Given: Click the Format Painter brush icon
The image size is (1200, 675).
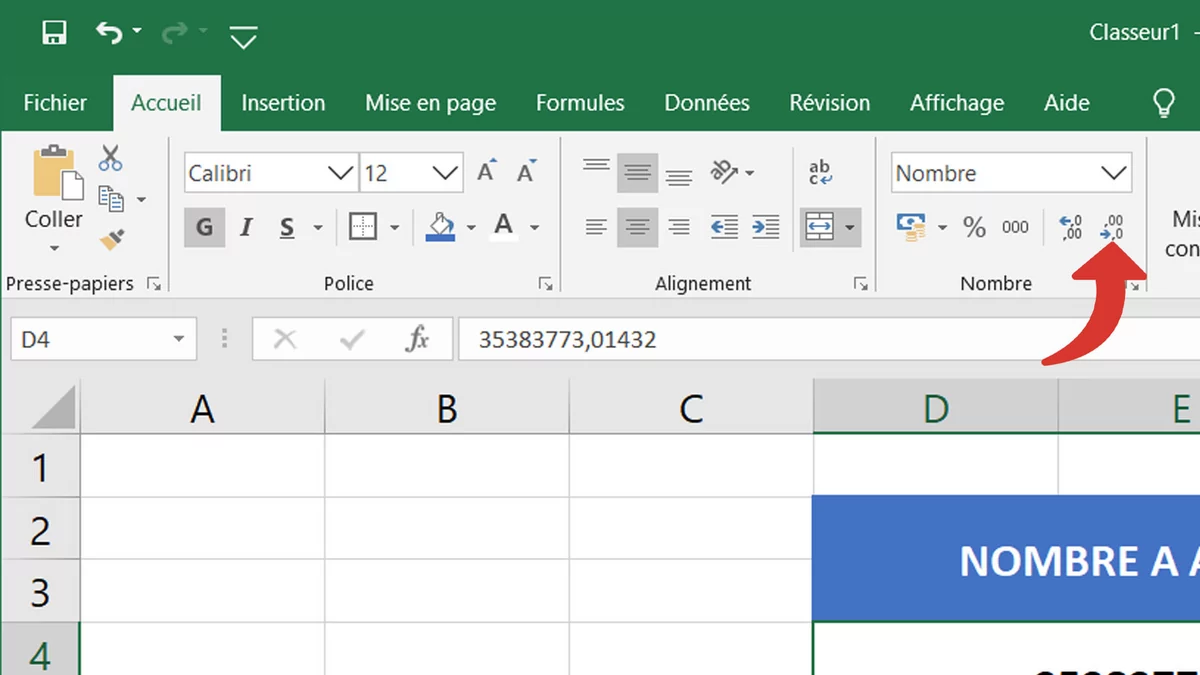Looking at the screenshot, I should [111, 240].
